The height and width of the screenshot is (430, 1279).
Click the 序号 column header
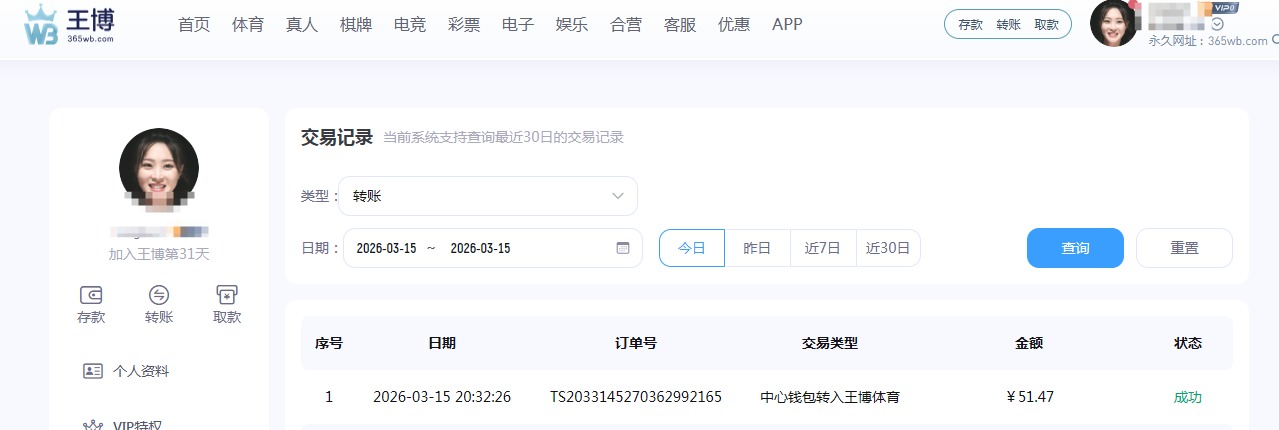329,343
